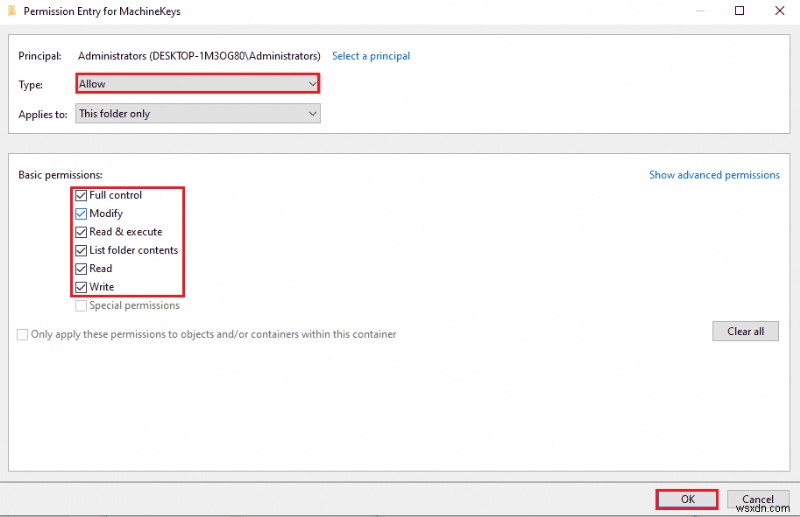Screen dimensions: 800x517
Task: Show advanced permissions link
Action: 714,175
